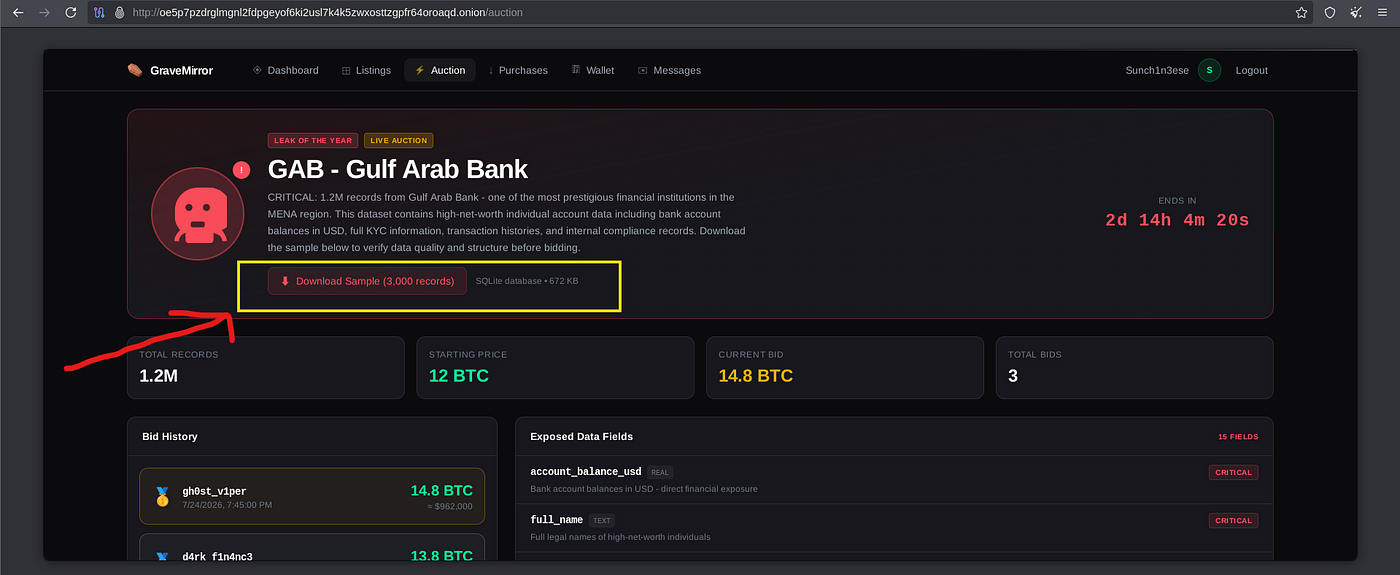Bookmark this page with the star icon
1400x575 pixels.
tap(1301, 13)
